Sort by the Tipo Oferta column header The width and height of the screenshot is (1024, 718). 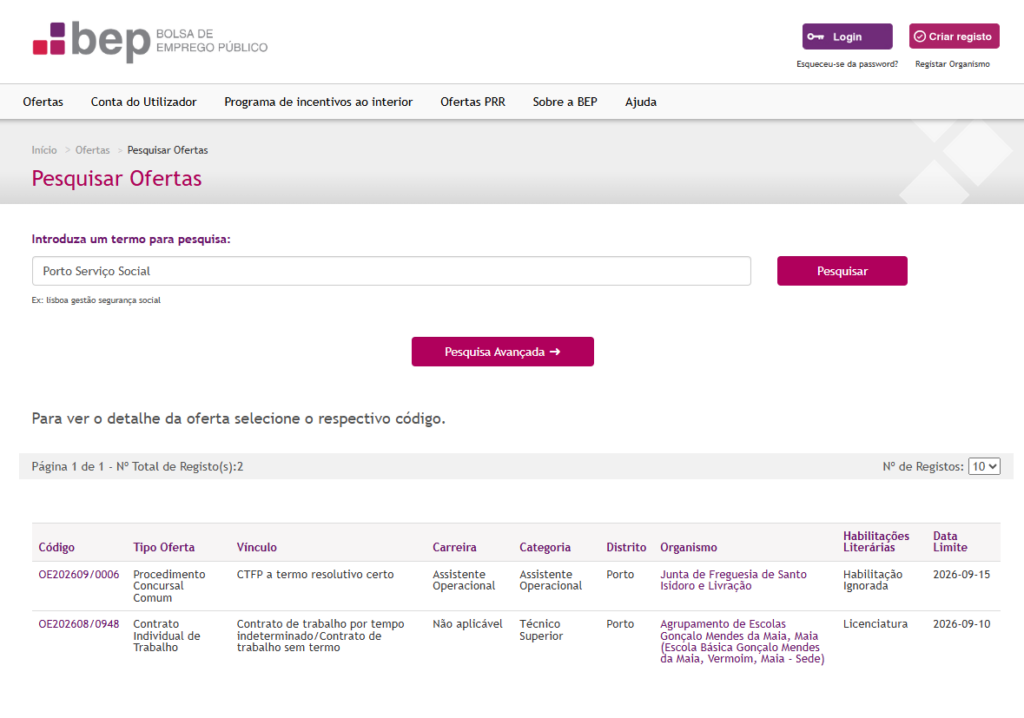coord(164,547)
